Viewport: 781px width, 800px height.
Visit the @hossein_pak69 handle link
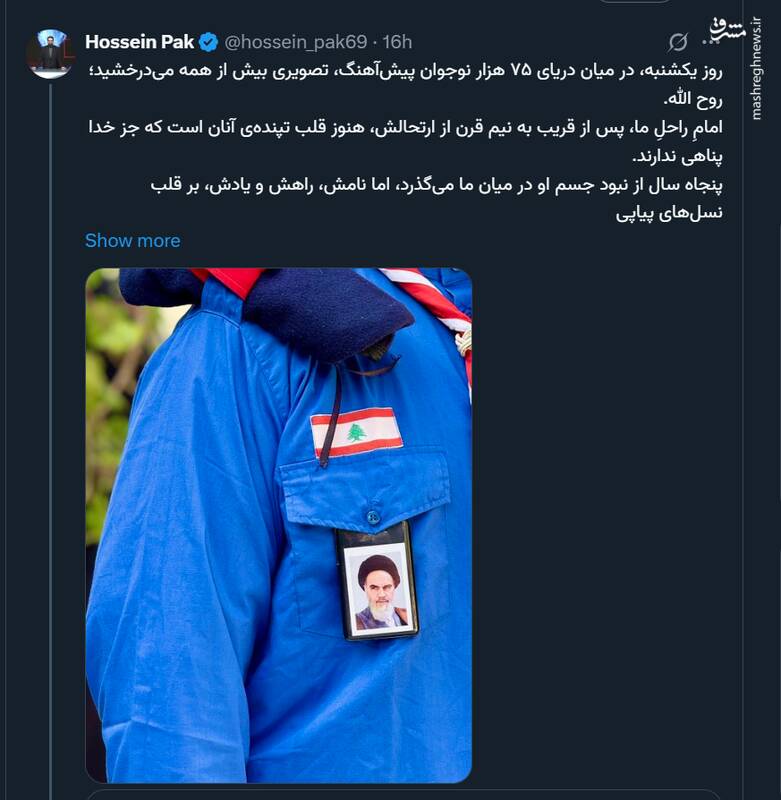[295, 42]
